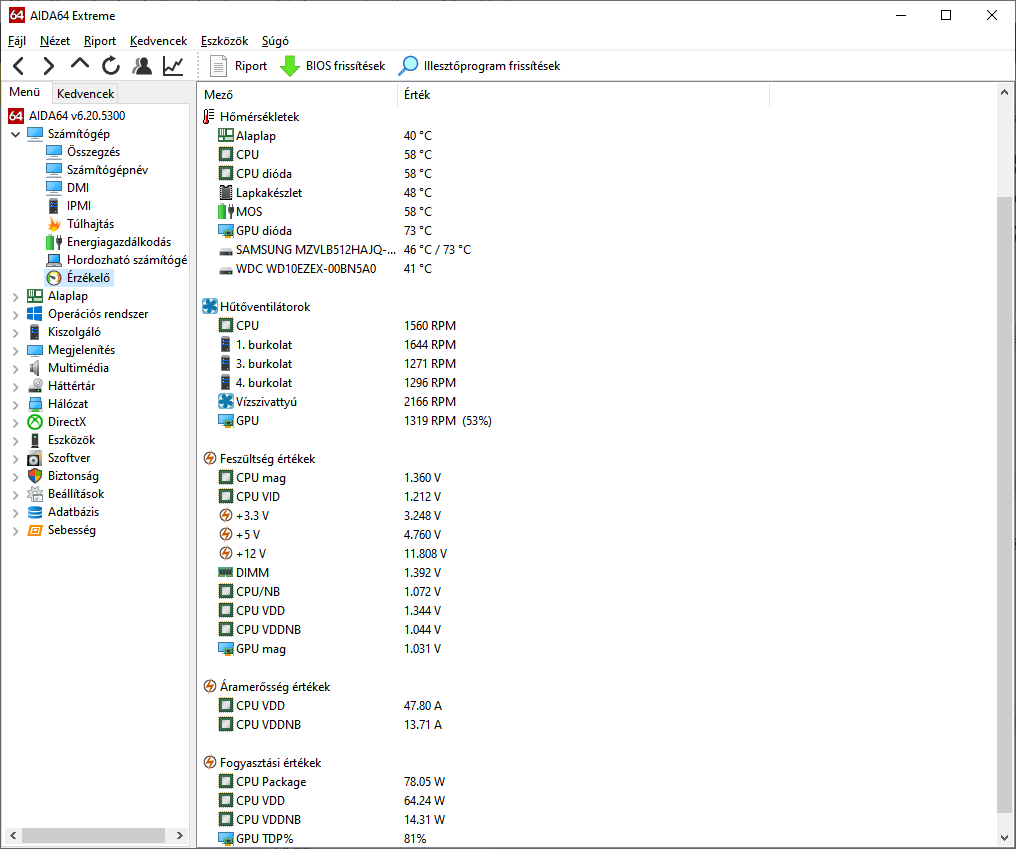Viewport: 1016px width, 849px height.
Task: Expand the Alaplap tree node
Action: click(16, 296)
